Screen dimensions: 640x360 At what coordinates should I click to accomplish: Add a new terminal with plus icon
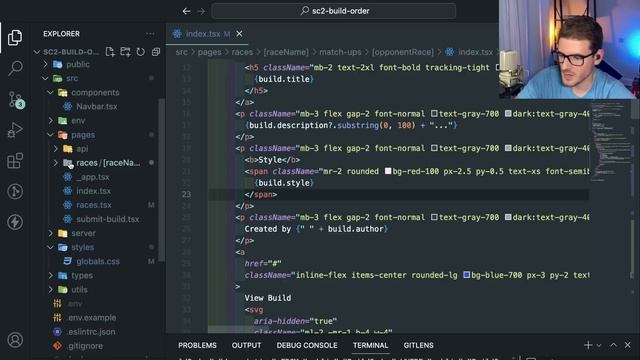pos(588,345)
